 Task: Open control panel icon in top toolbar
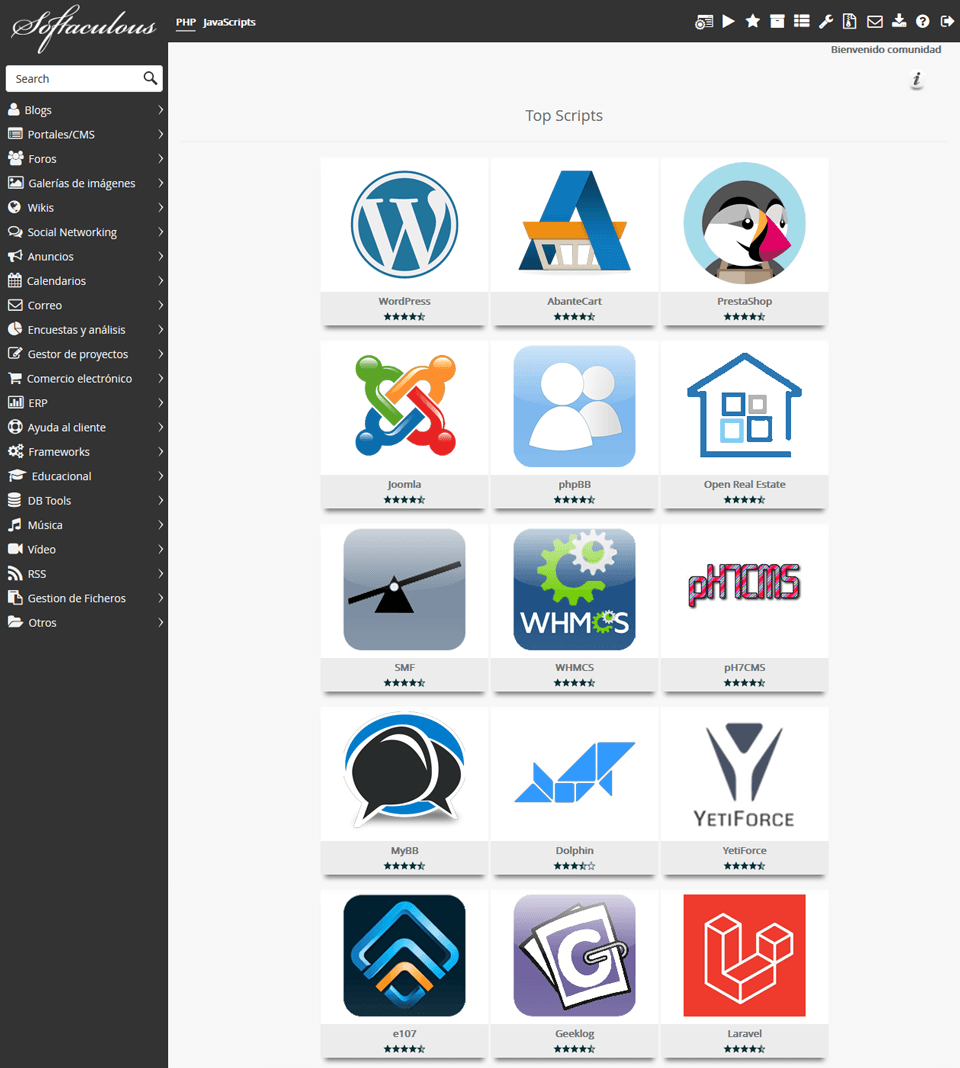704,22
